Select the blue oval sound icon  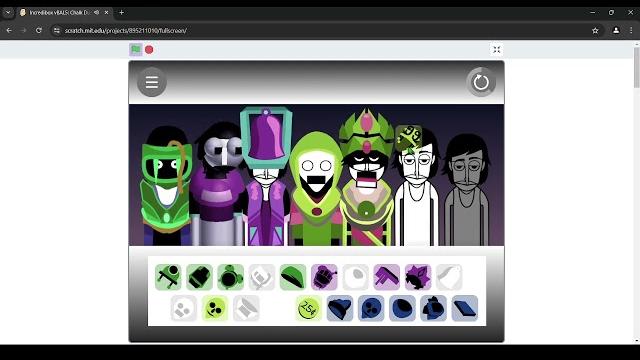point(402,308)
